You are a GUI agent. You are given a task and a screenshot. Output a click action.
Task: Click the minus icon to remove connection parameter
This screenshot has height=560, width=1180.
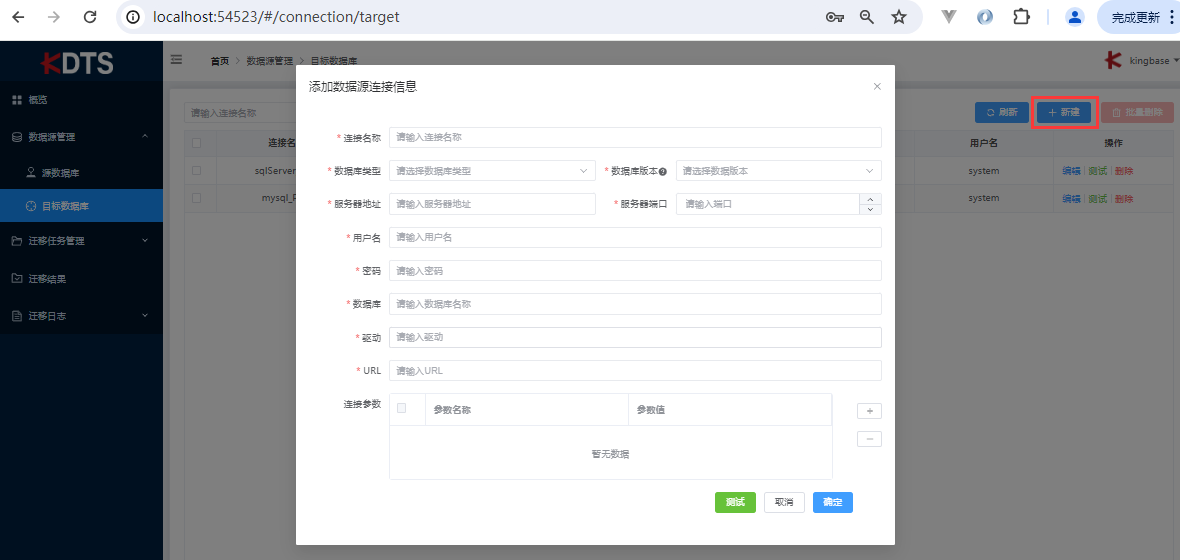(869, 439)
